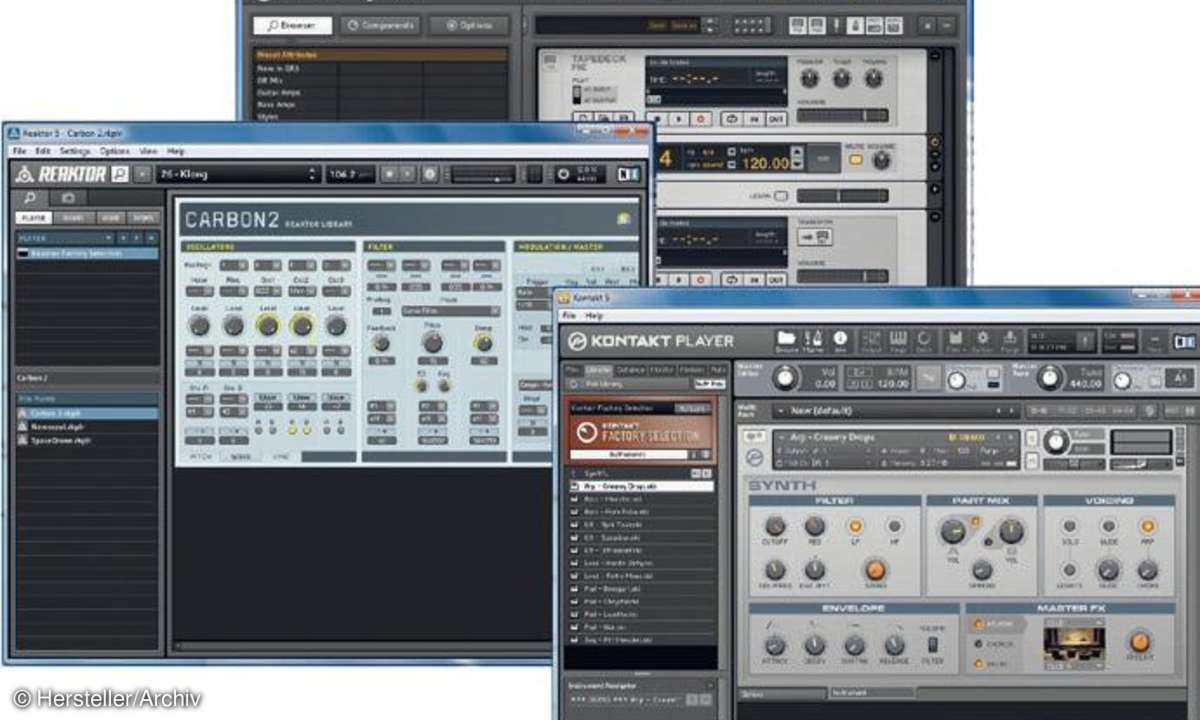Click the Kontakt Factory Selection banner
Screen dimensions: 1200x720
(x=640, y=429)
